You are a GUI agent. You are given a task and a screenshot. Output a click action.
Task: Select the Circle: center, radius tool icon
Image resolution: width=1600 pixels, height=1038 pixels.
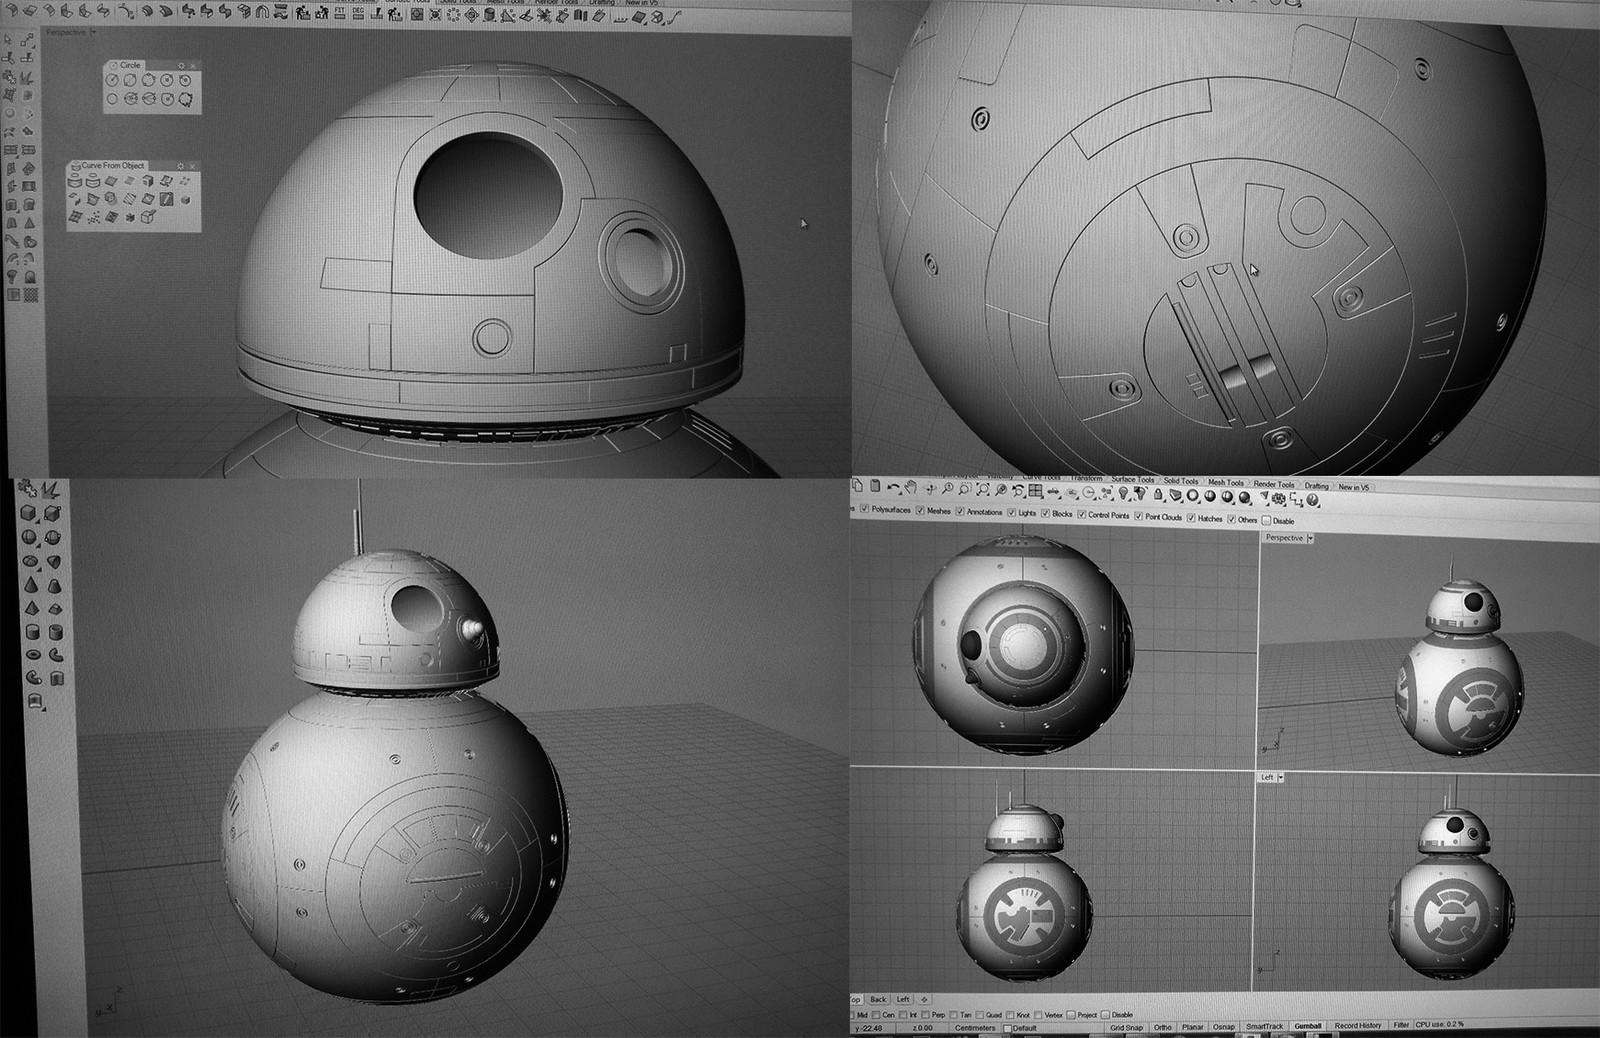pos(112,80)
